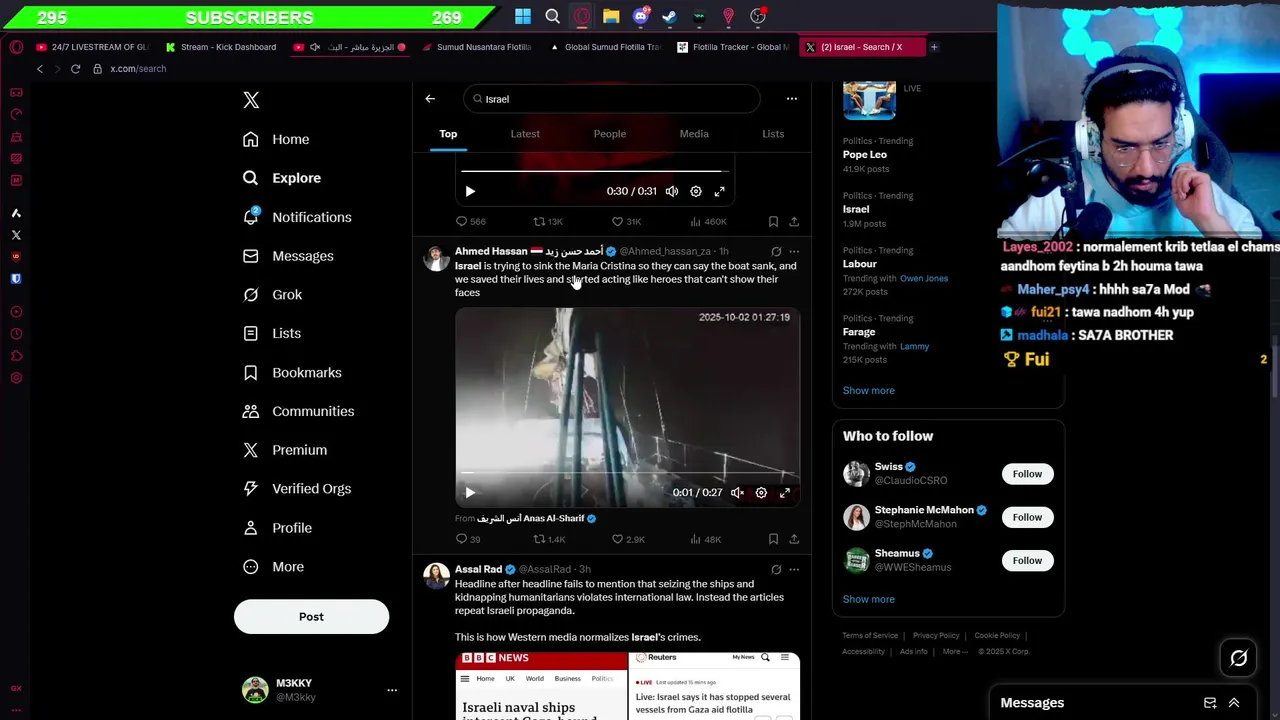Click the Post button
Image resolution: width=1280 pixels, height=720 pixels.
311,617
